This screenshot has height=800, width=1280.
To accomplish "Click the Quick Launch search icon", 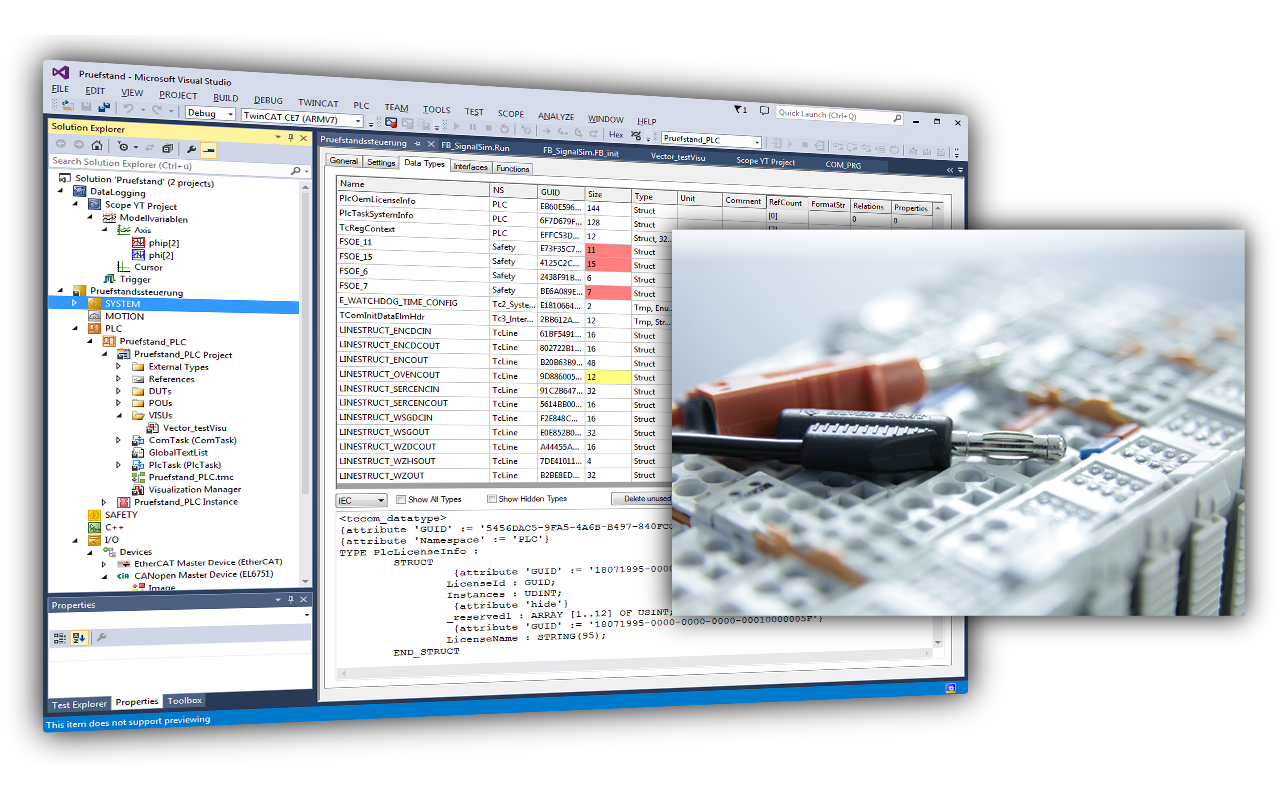I will (896, 118).
